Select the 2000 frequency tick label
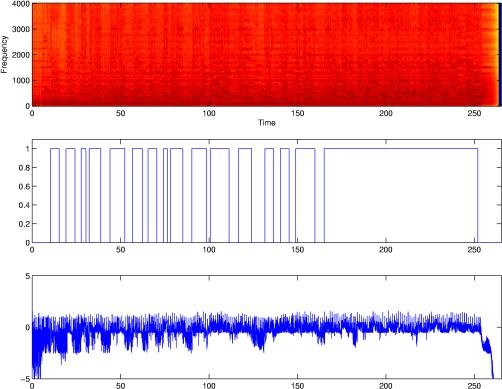This screenshot has width=502, height=389. [x=21, y=55]
